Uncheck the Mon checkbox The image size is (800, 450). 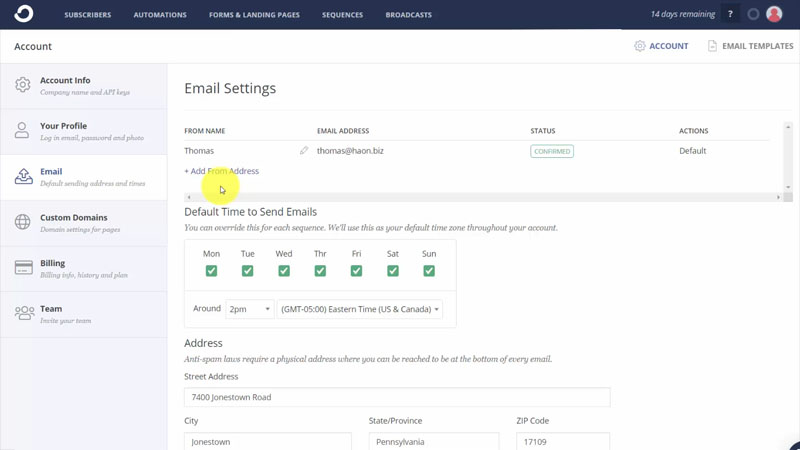click(x=211, y=271)
